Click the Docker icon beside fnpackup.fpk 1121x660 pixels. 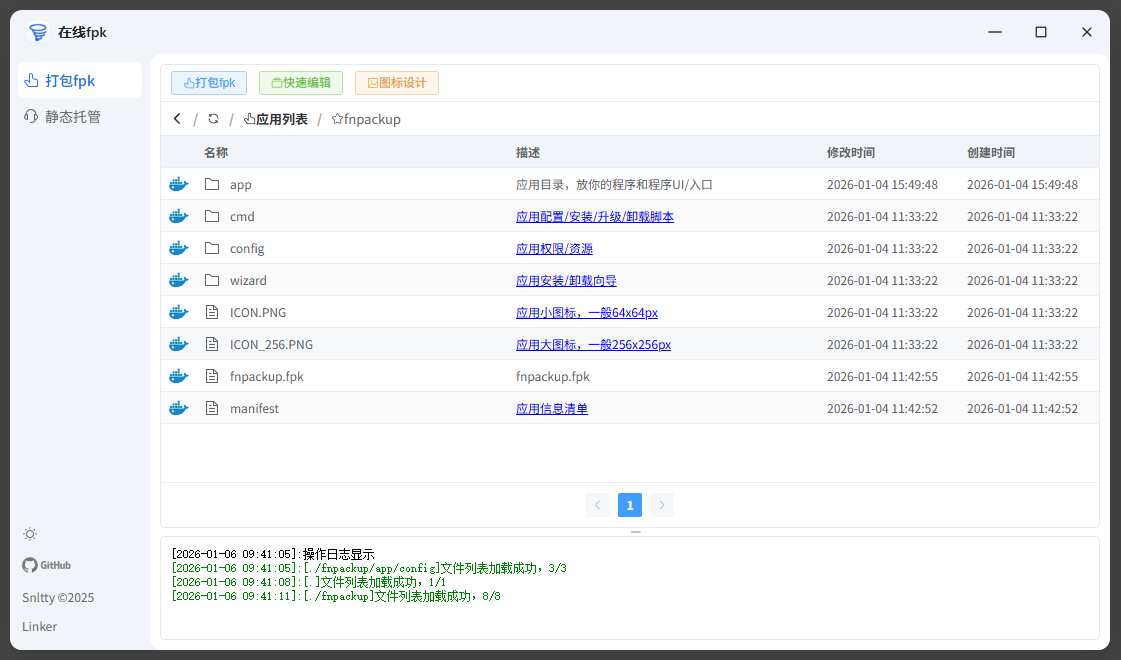[x=179, y=377]
